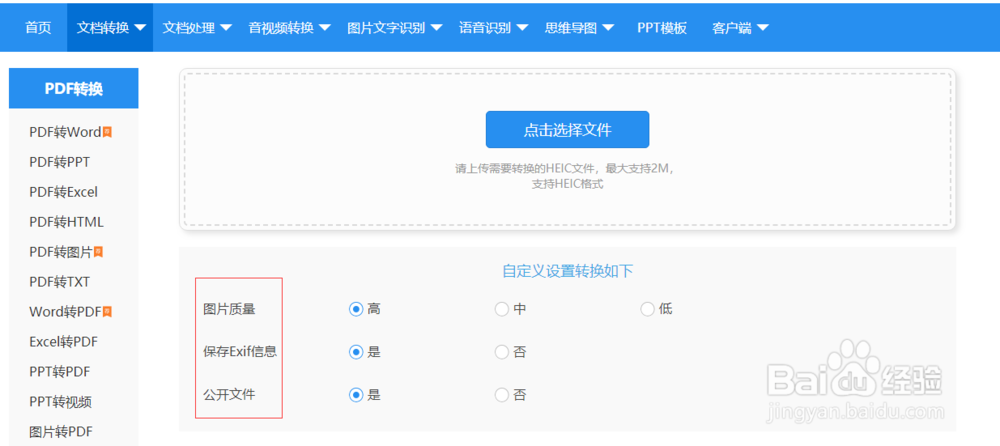Viewport: 1000px width, 446px height.
Task: Select 是 for 公开文件
Action: [356, 395]
